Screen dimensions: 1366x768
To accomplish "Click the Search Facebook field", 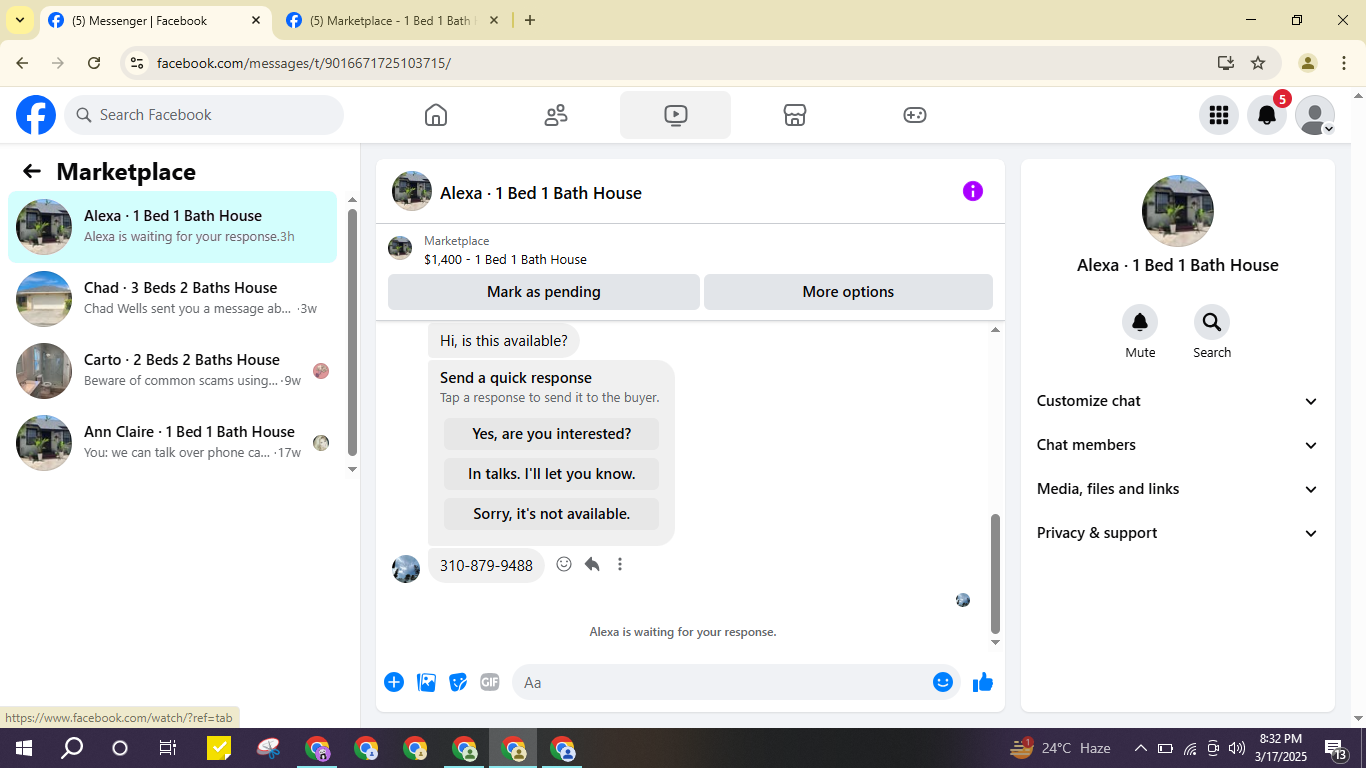I will coord(204,115).
